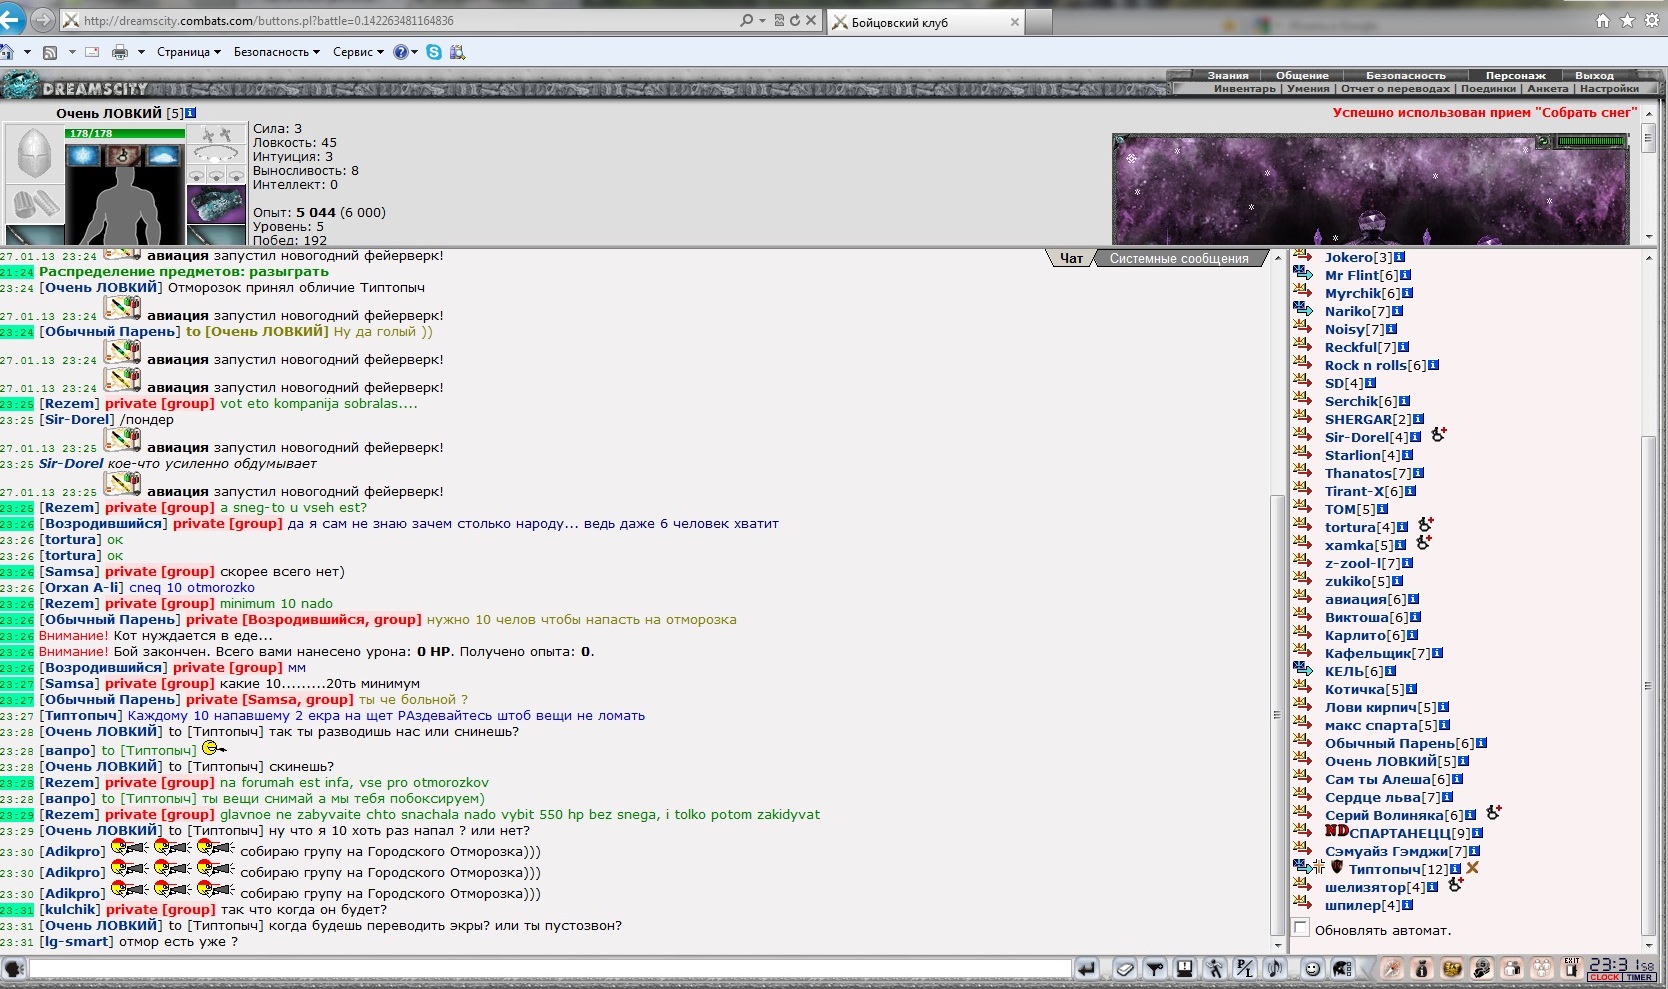This screenshot has width=1668, height=989.
Task: Open the Знания menu
Action: point(1227,75)
